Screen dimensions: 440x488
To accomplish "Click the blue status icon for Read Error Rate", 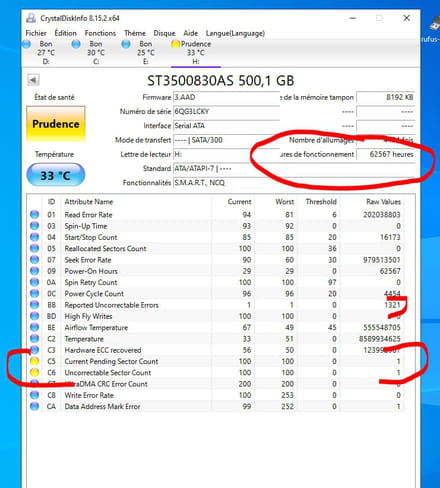I will (x=34, y=214).
